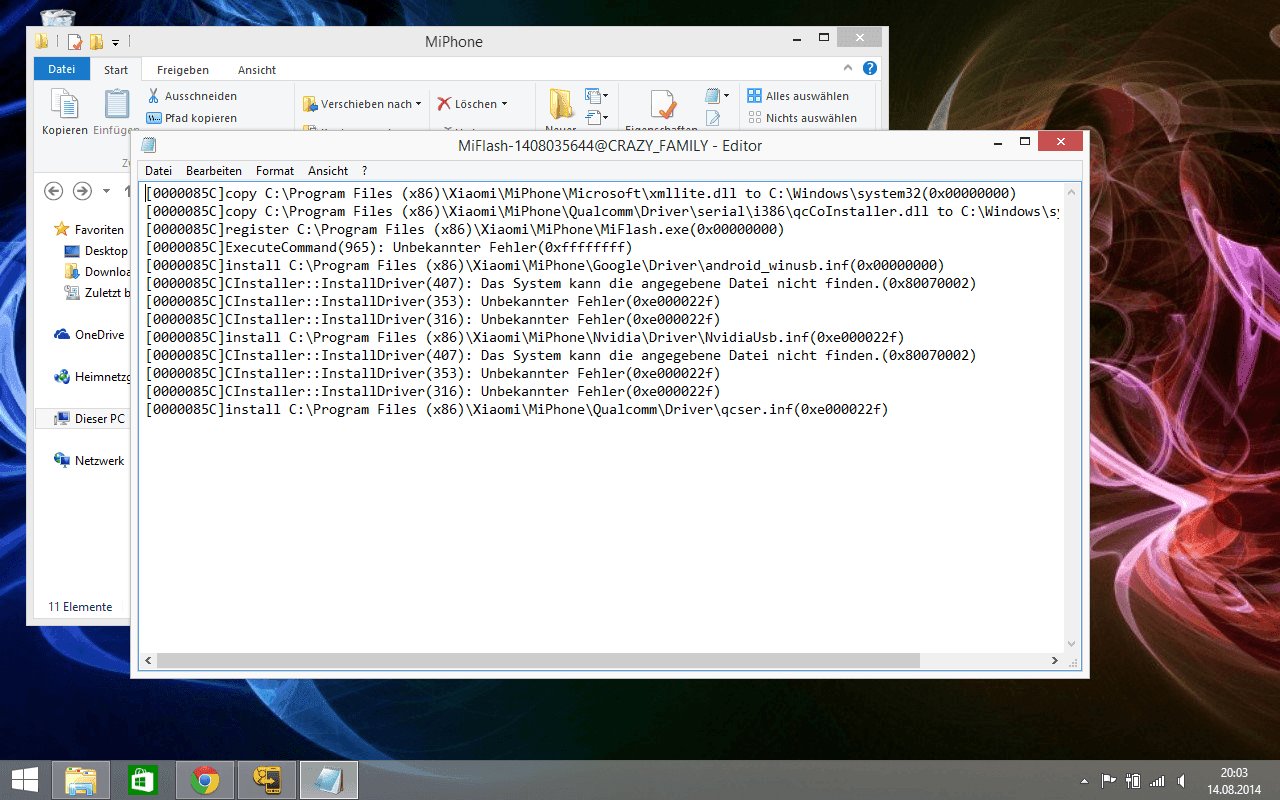Click the Editor notepad taskbar icon
The height and width of the screenshot is (800, 1280).
(329, 780)
